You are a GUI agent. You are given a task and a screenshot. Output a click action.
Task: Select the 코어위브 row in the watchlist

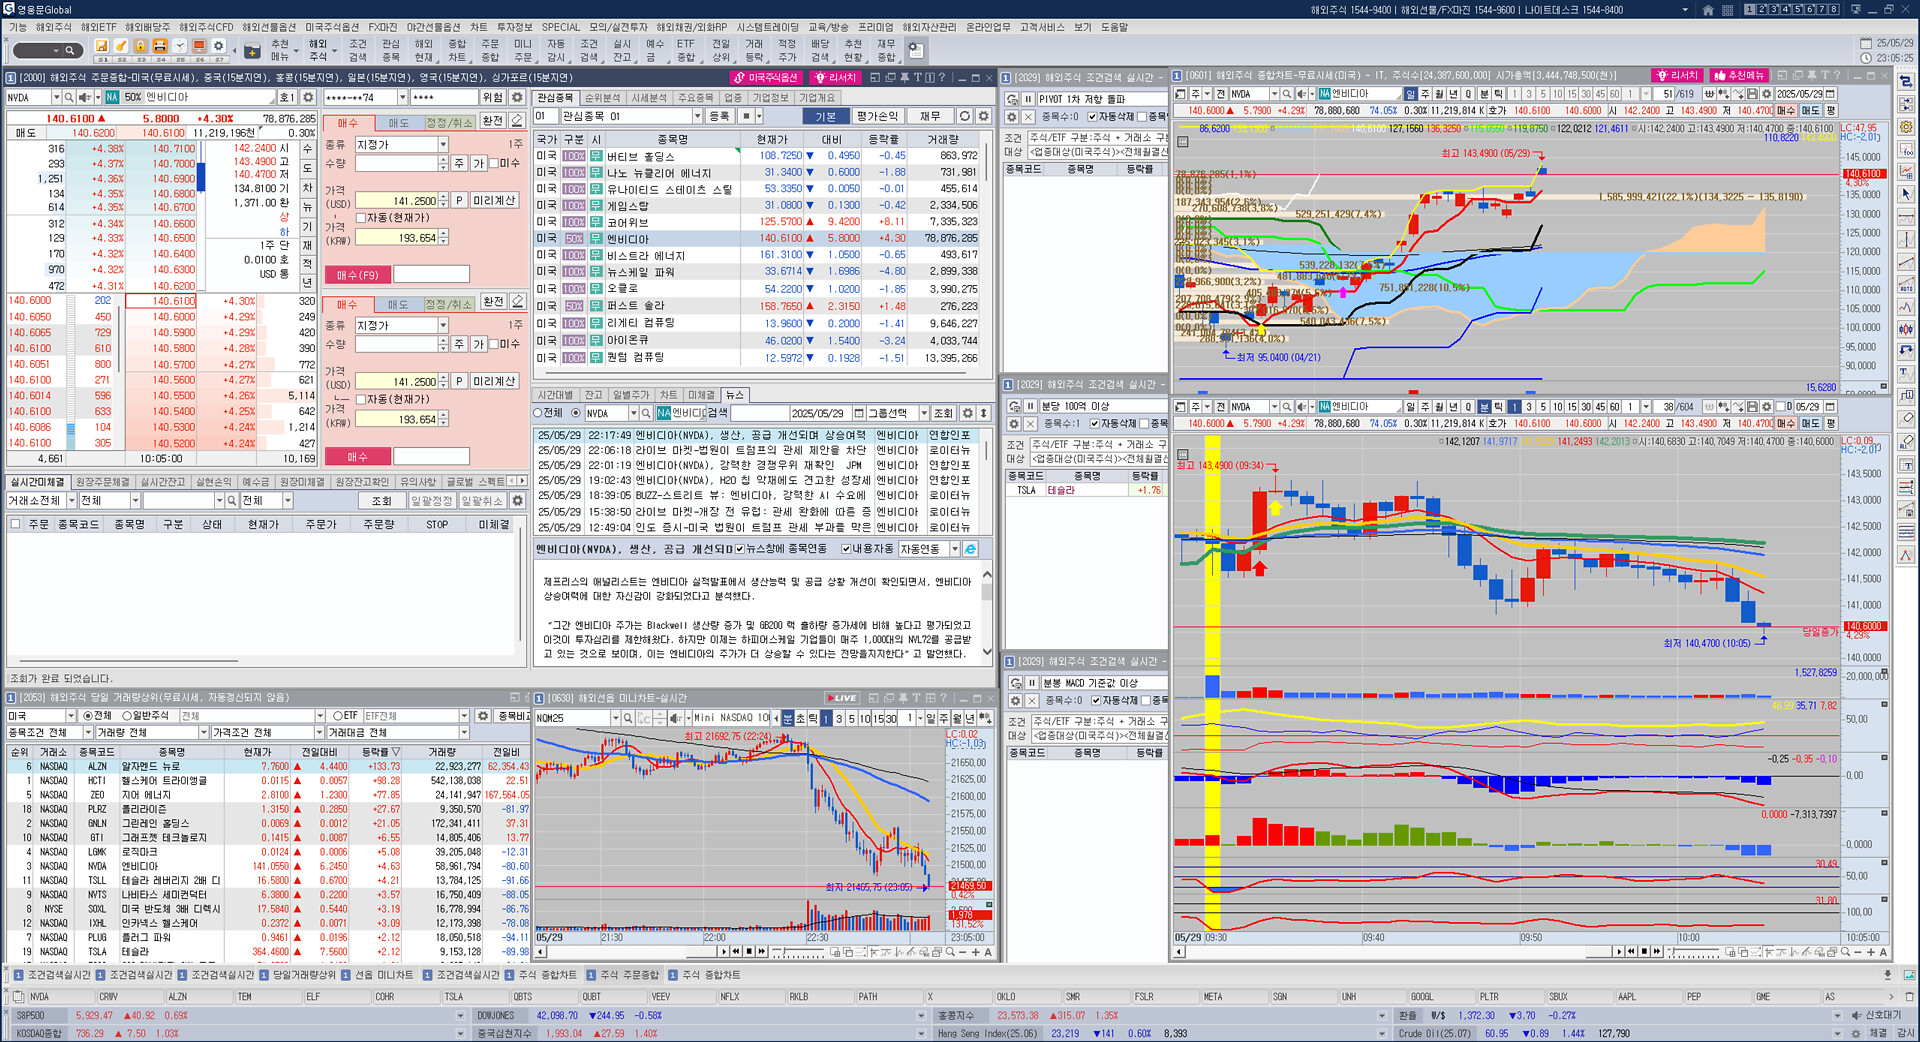pos(758,222)
